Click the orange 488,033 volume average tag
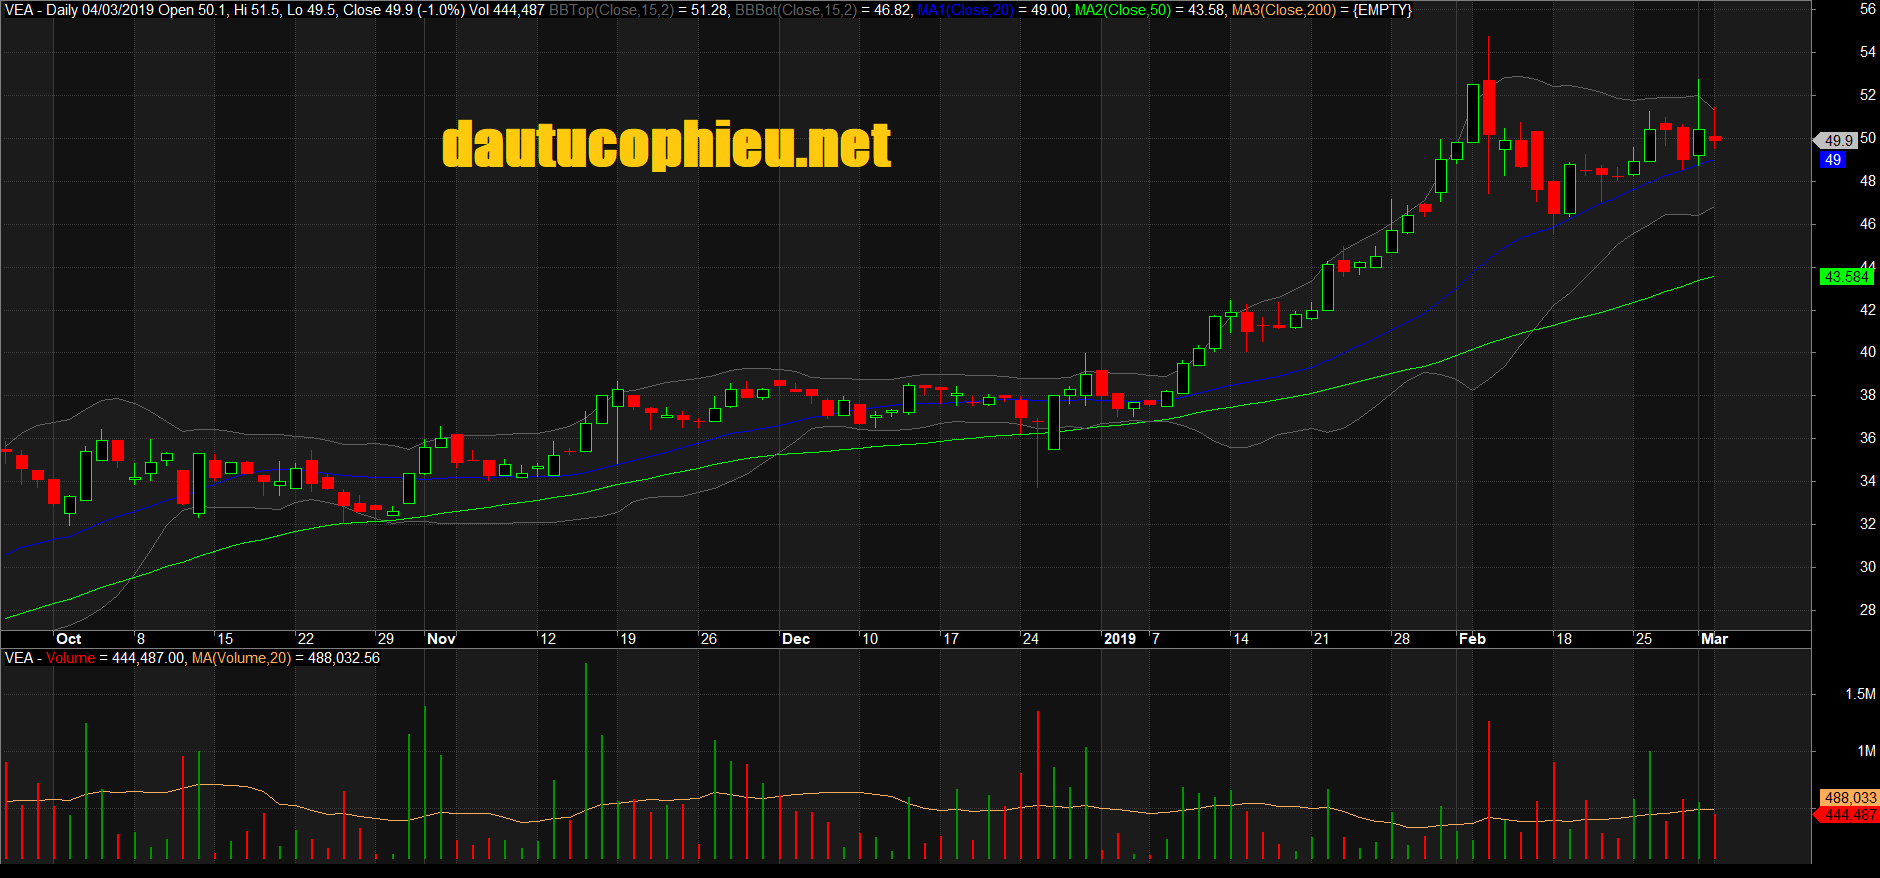Image resolution: width=1880 pixels, height=878 pixels. coord(1849,798)
